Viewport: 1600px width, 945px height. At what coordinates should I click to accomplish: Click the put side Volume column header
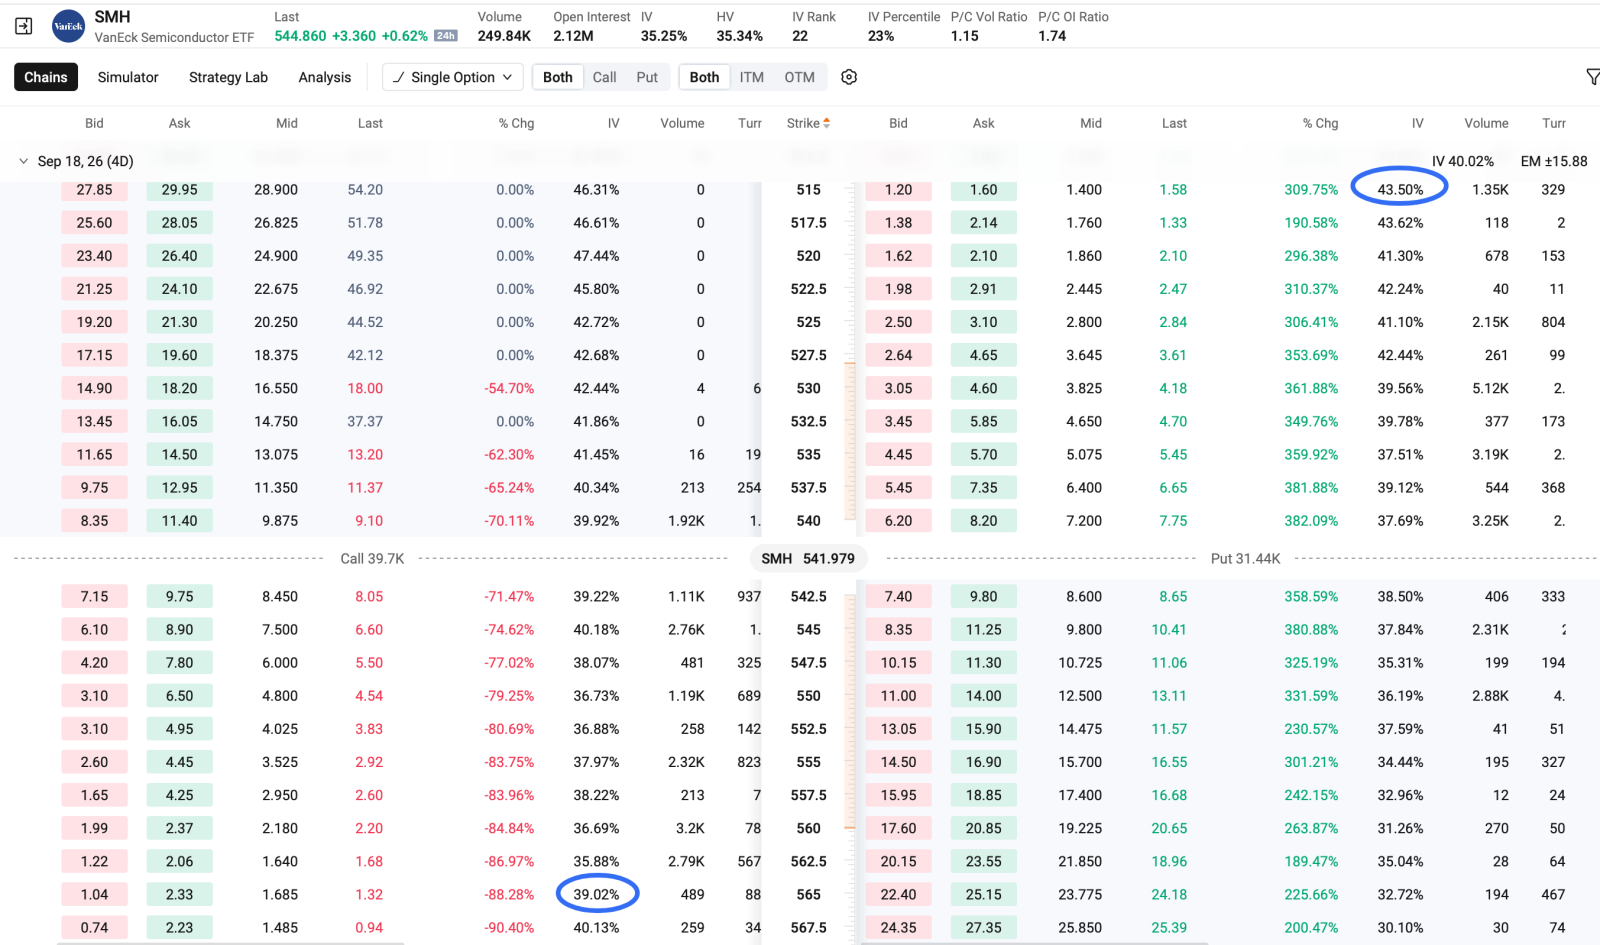pos(1486,123)
